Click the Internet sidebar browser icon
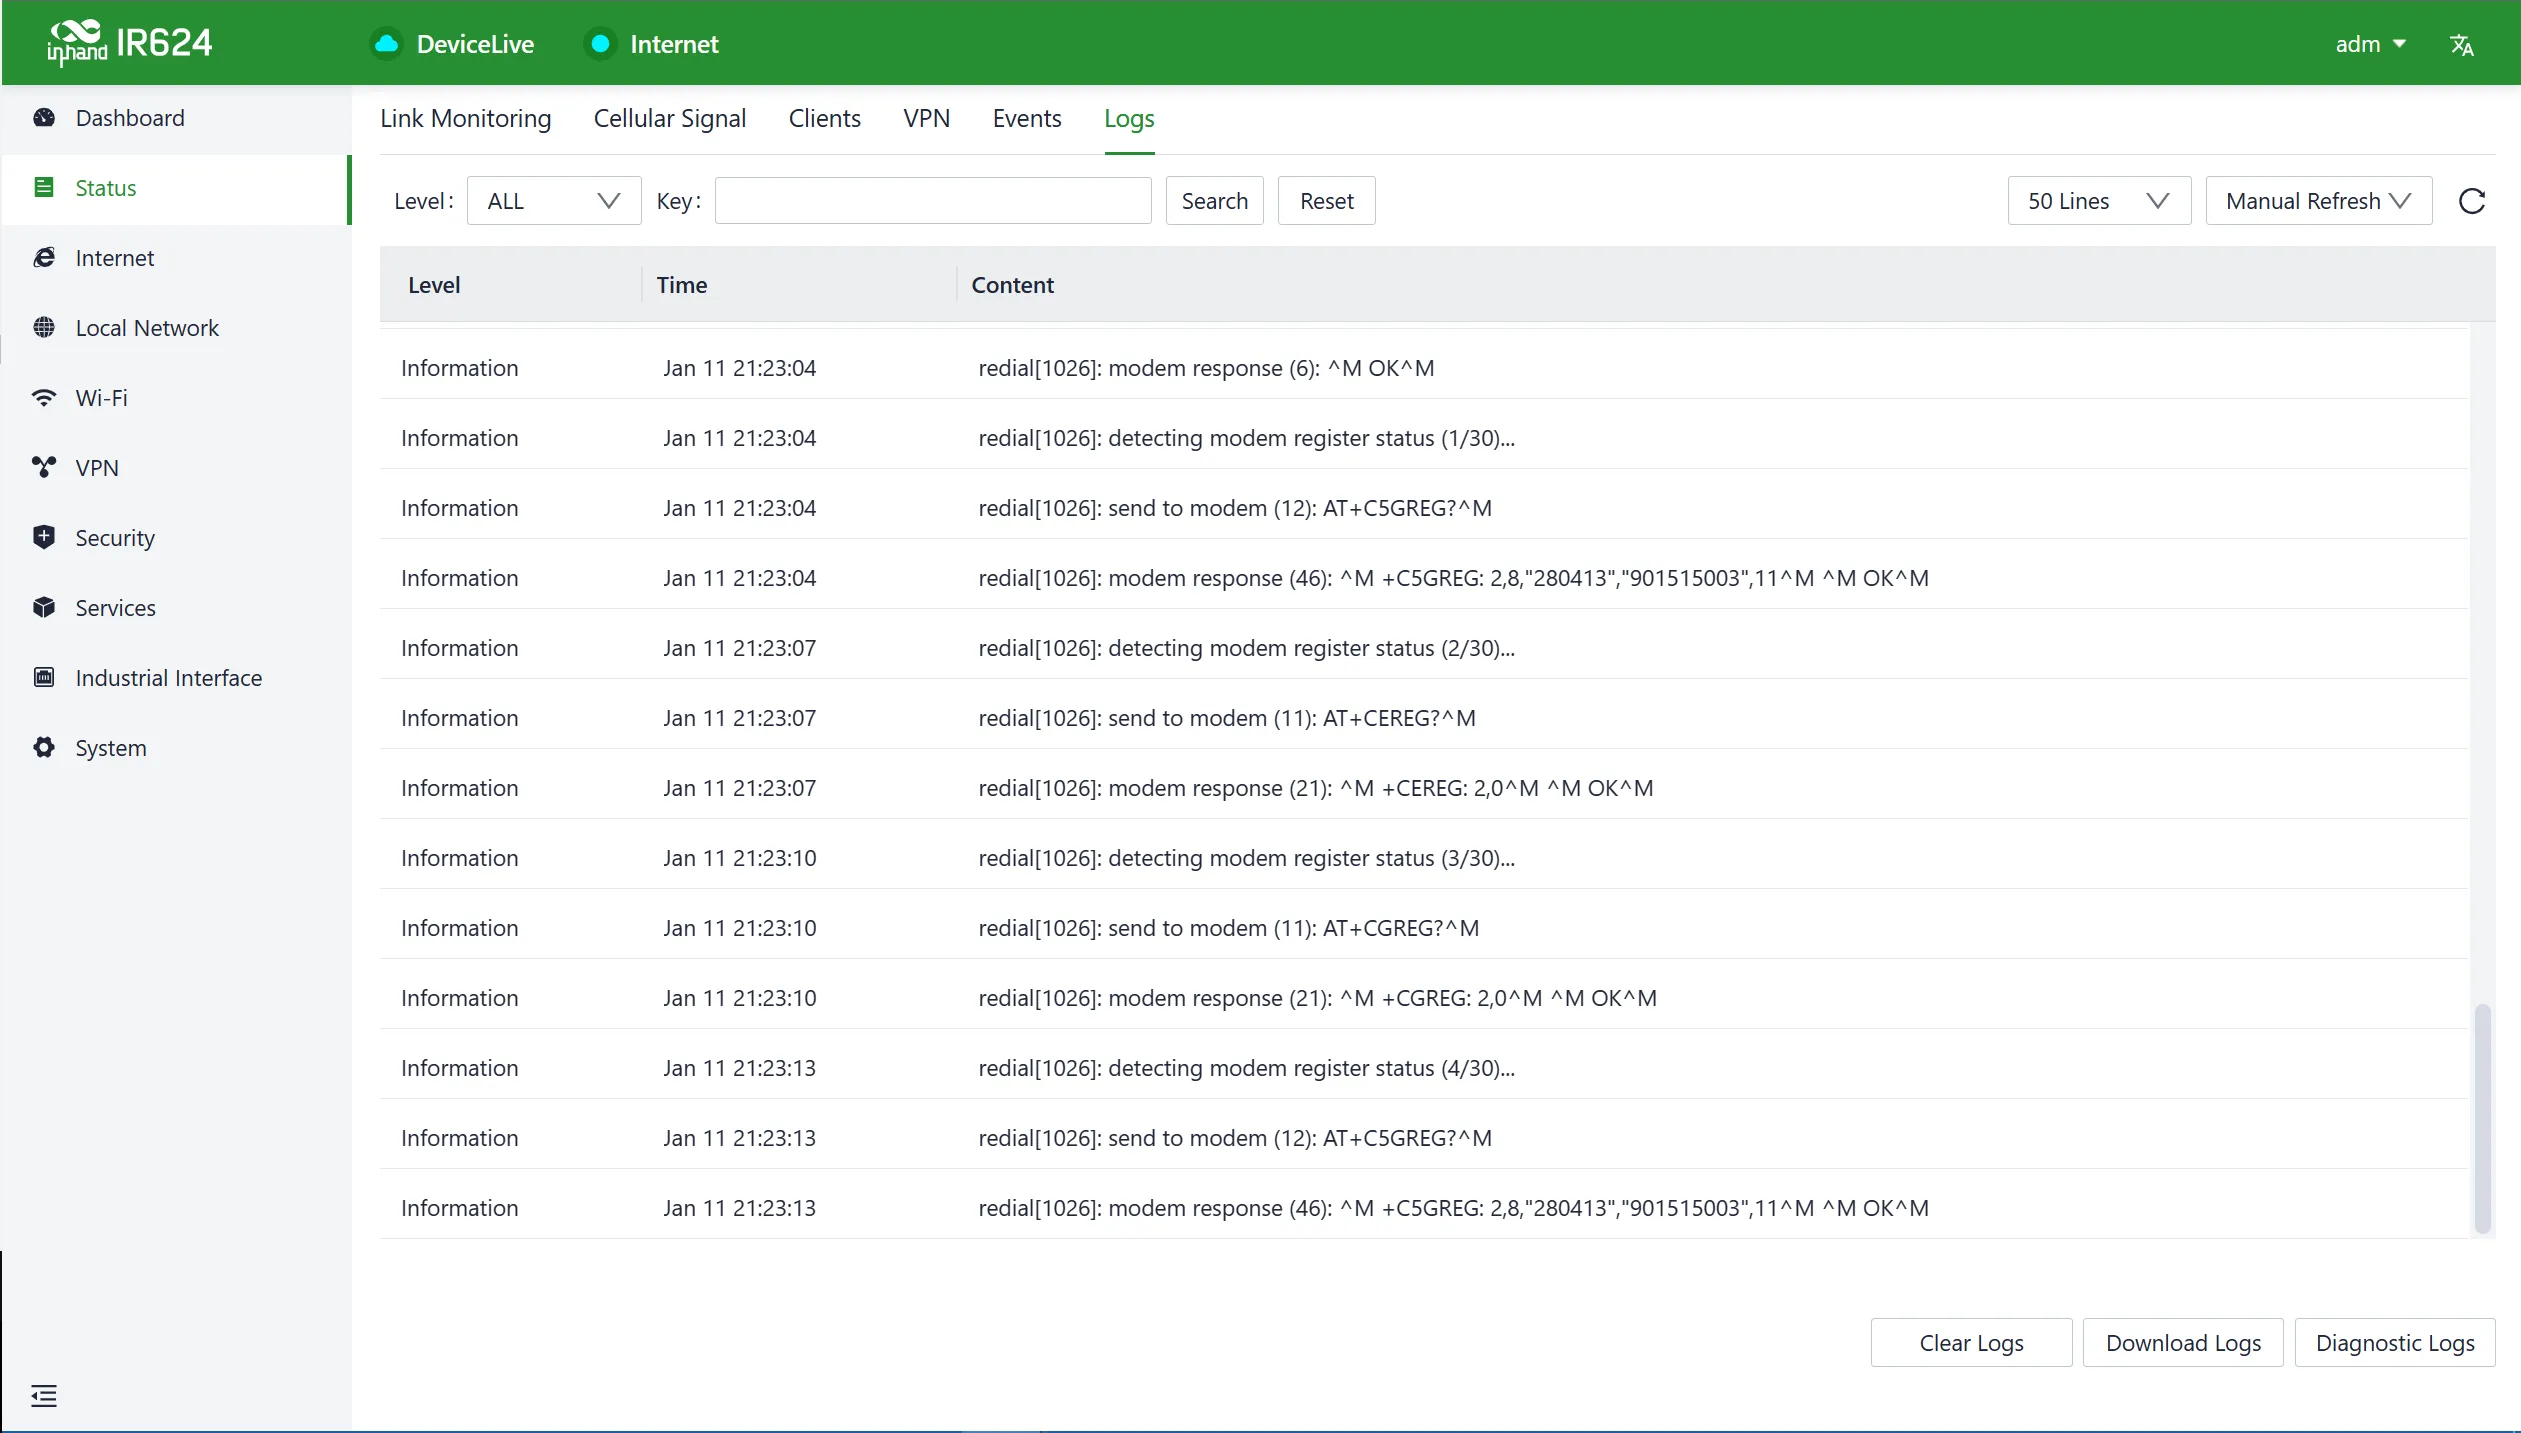This screenshot has height=1433, width=2521. pyautogui.click(x=44, y=258)
